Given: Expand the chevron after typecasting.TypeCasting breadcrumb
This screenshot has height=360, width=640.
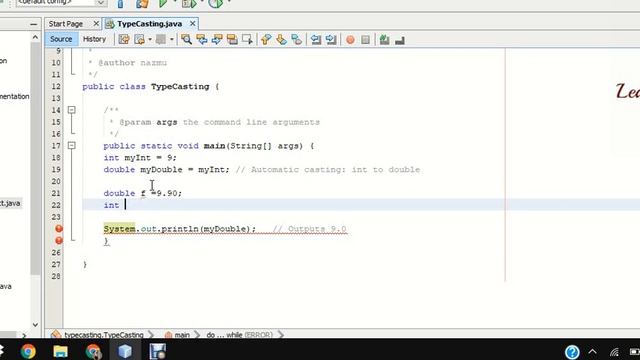Looking at the screenshot, I should [x=151, y=335].
